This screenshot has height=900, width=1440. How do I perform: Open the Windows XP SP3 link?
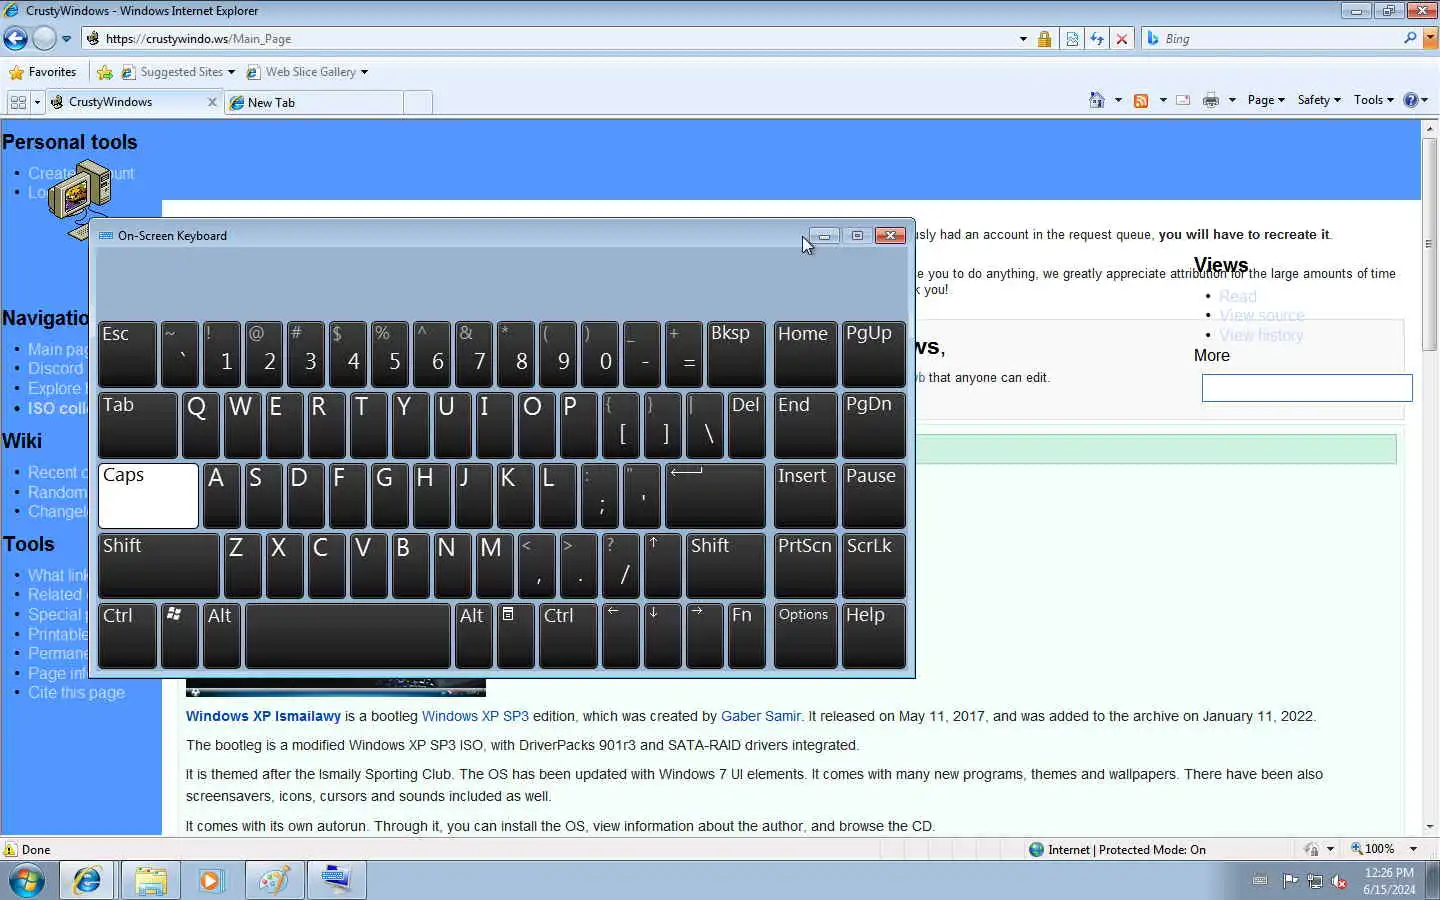pos(475,716)
